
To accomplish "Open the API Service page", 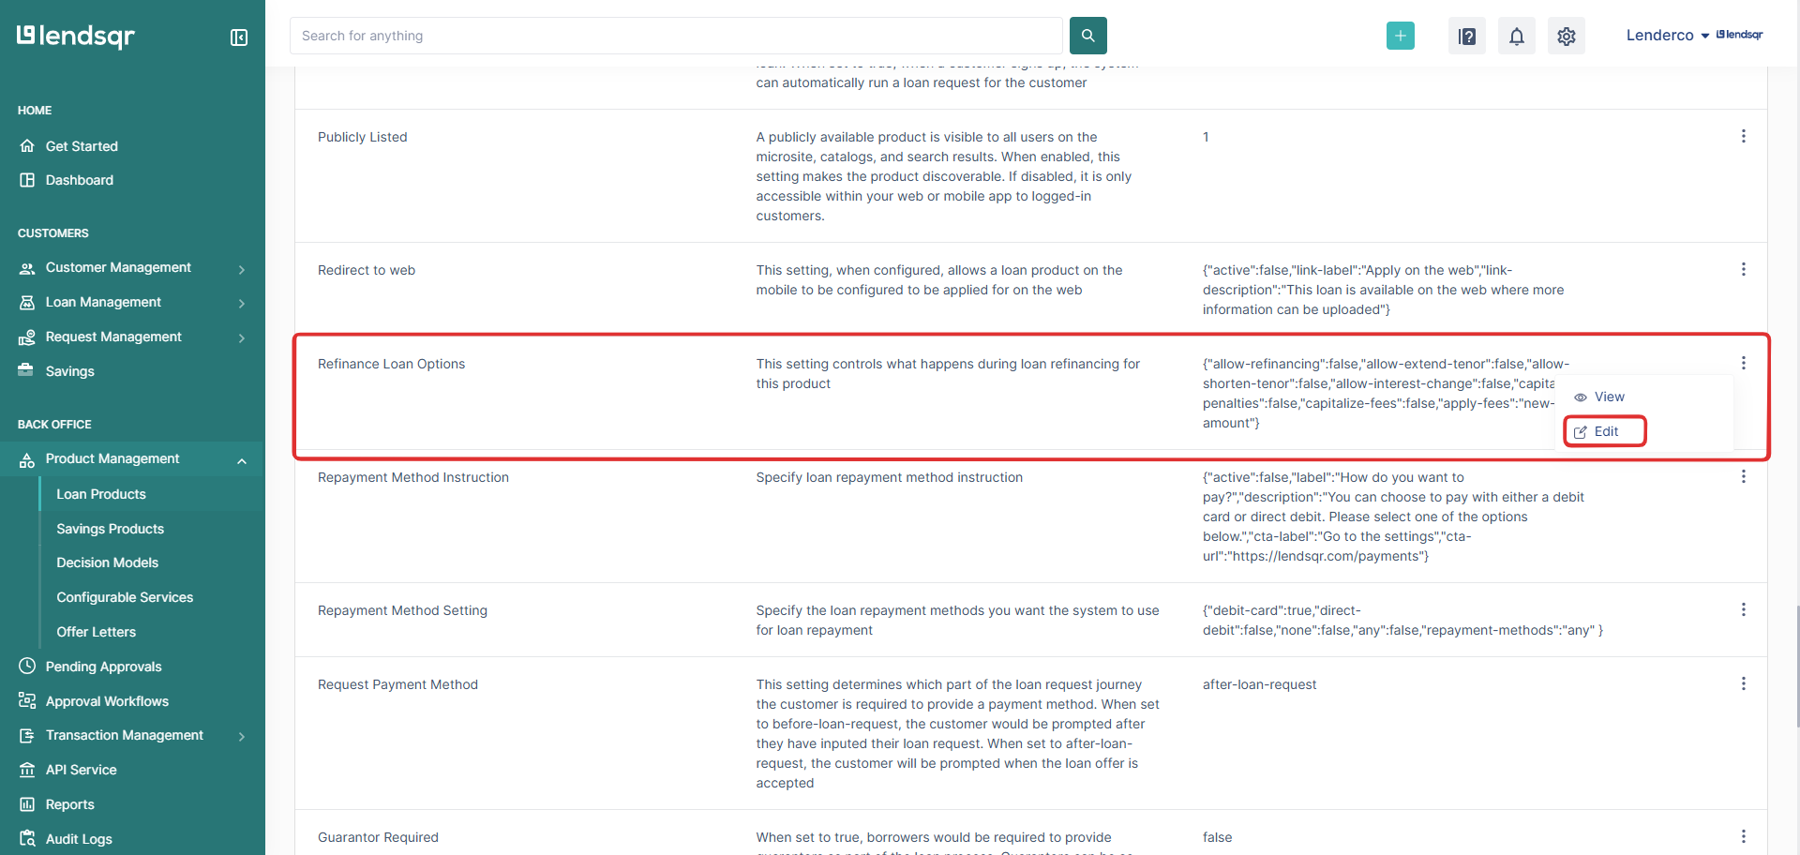I will coord(81,770).
